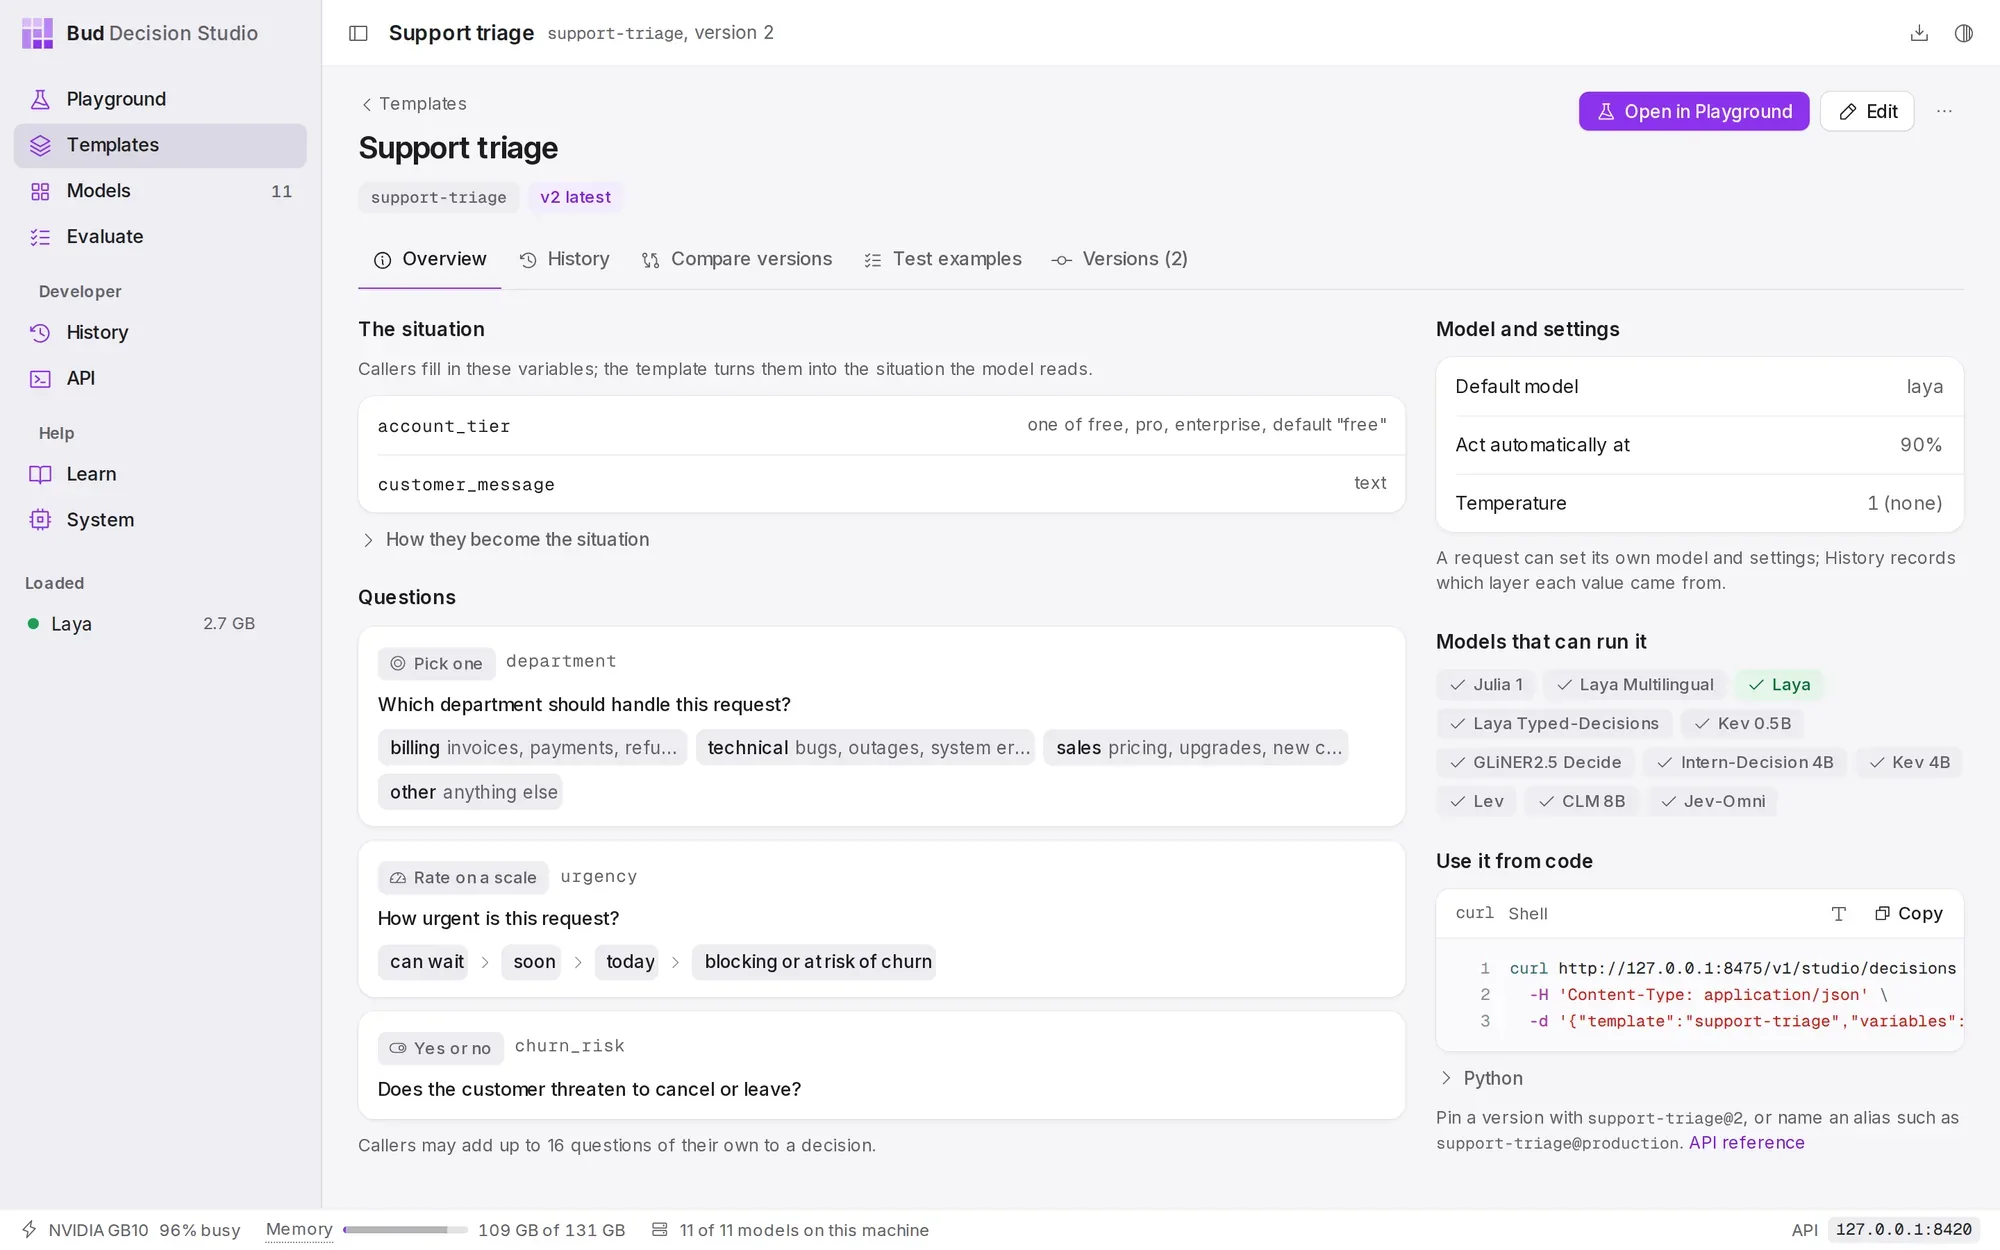Select the Jev-Omni model chip

pos(1713,802)
